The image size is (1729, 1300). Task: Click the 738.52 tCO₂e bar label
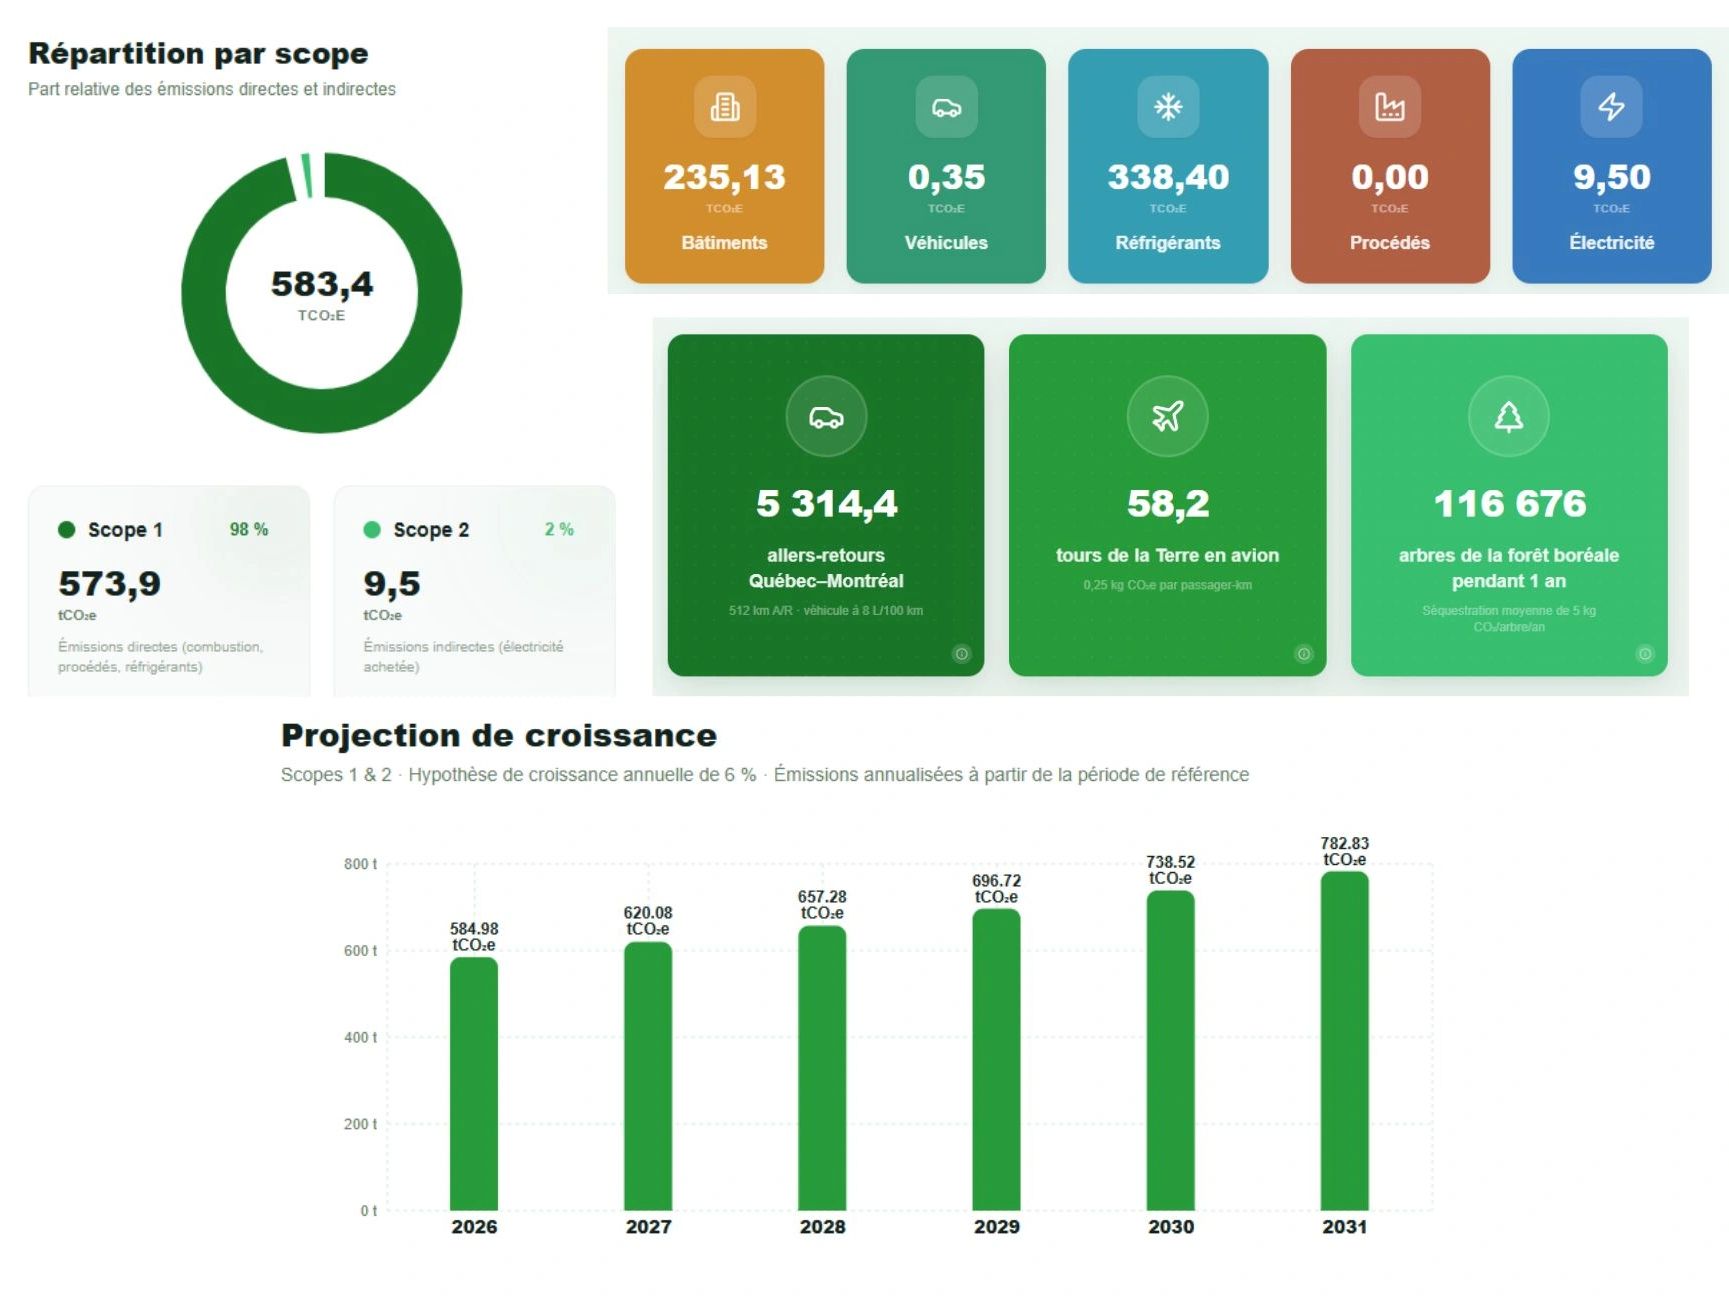click(x=1170, y=870)
